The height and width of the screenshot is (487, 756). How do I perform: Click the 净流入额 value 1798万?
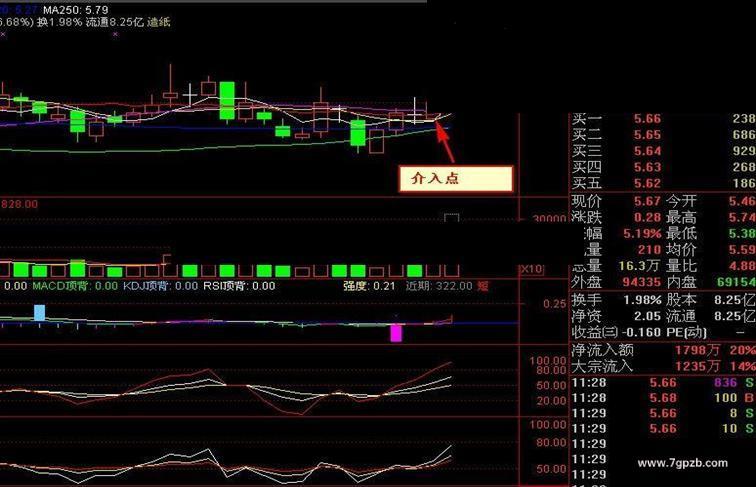[x=697, y=351]
